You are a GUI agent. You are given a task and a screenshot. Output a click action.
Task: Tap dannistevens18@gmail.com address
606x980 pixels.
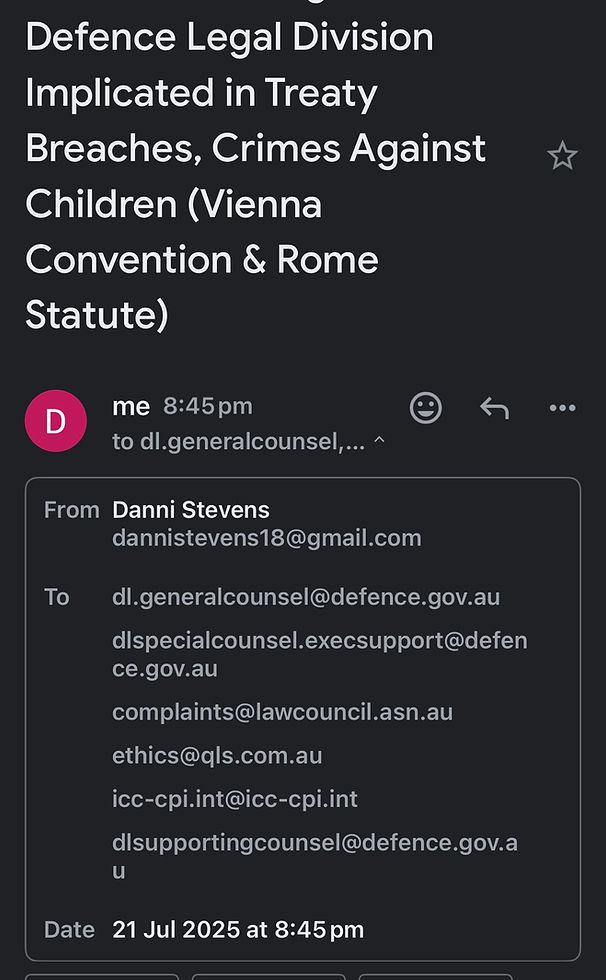coord(267,538)
